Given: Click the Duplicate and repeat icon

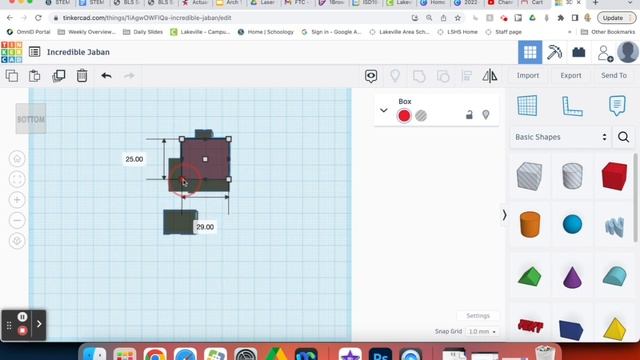Looking at the screenshot, I should pos(59,76).
